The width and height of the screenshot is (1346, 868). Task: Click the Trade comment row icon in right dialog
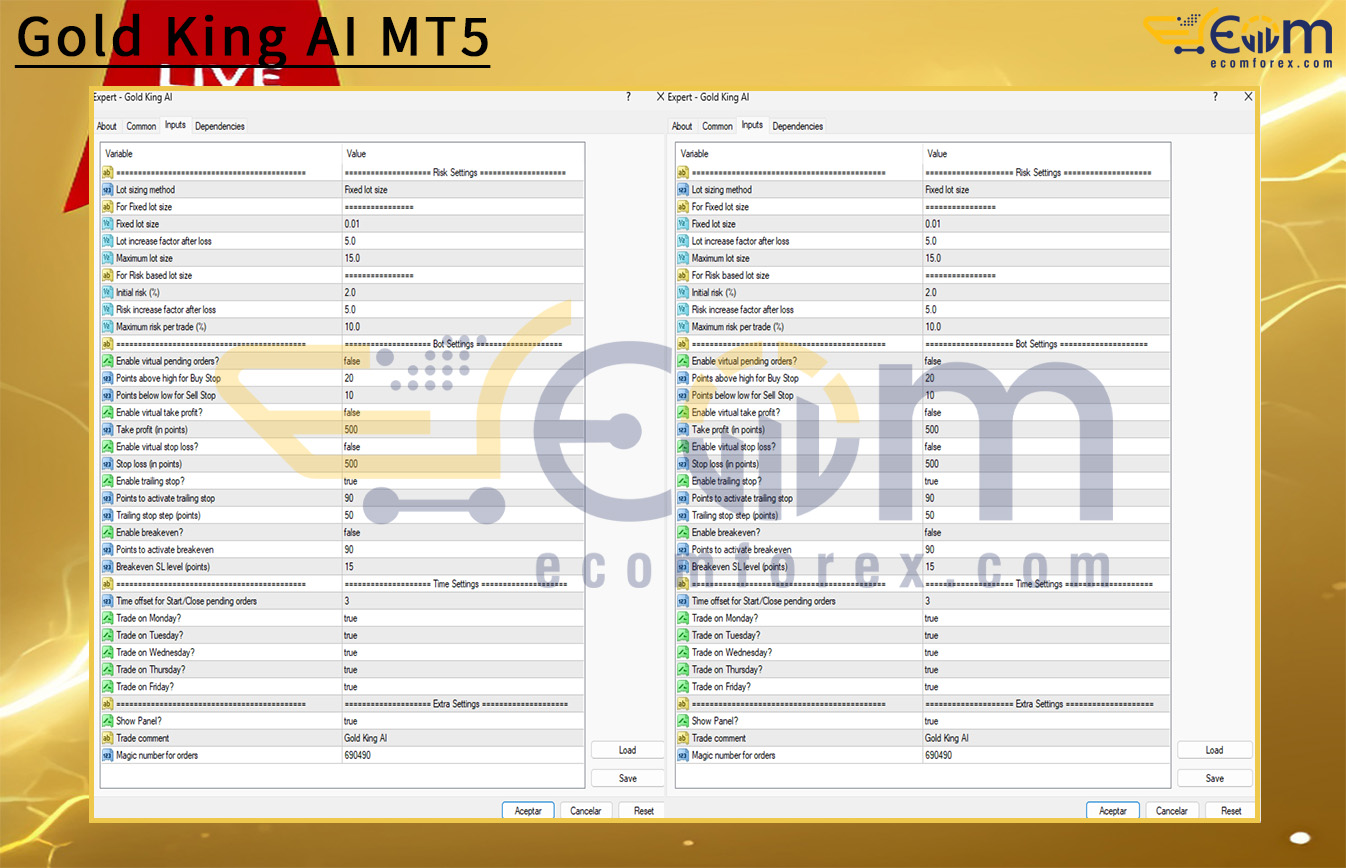coord(683,738)
